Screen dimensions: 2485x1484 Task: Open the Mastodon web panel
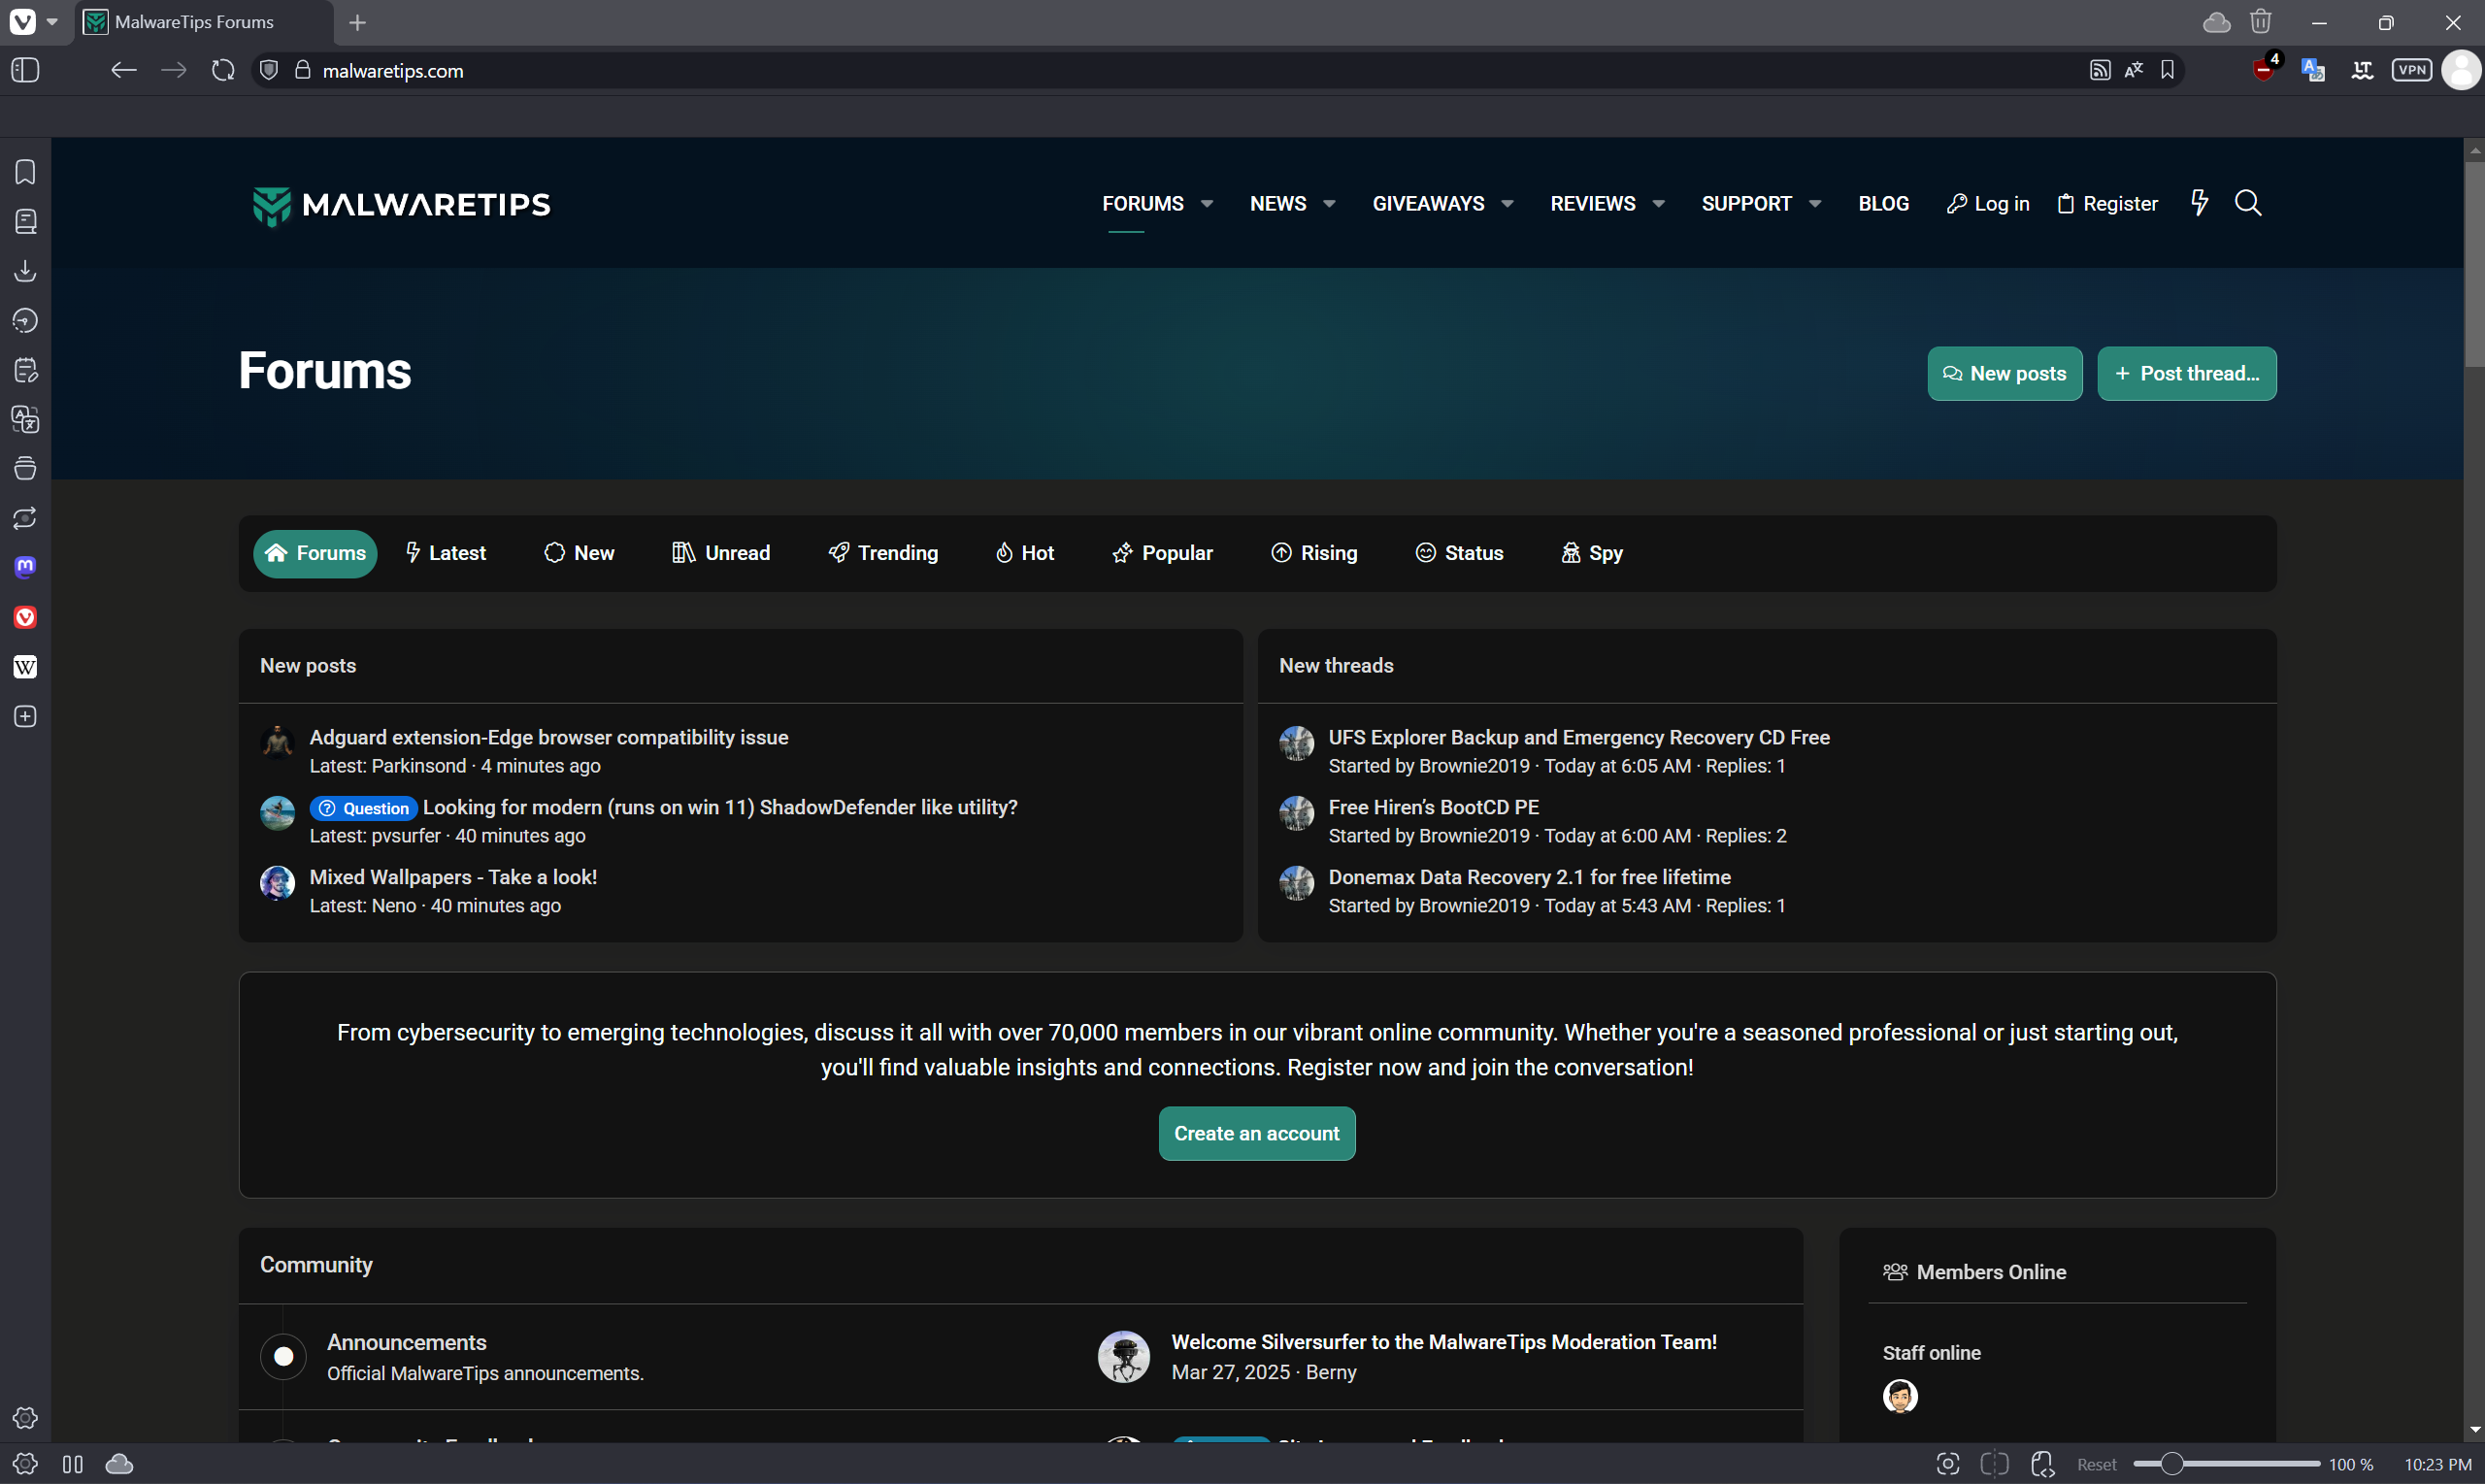point(25,567)
